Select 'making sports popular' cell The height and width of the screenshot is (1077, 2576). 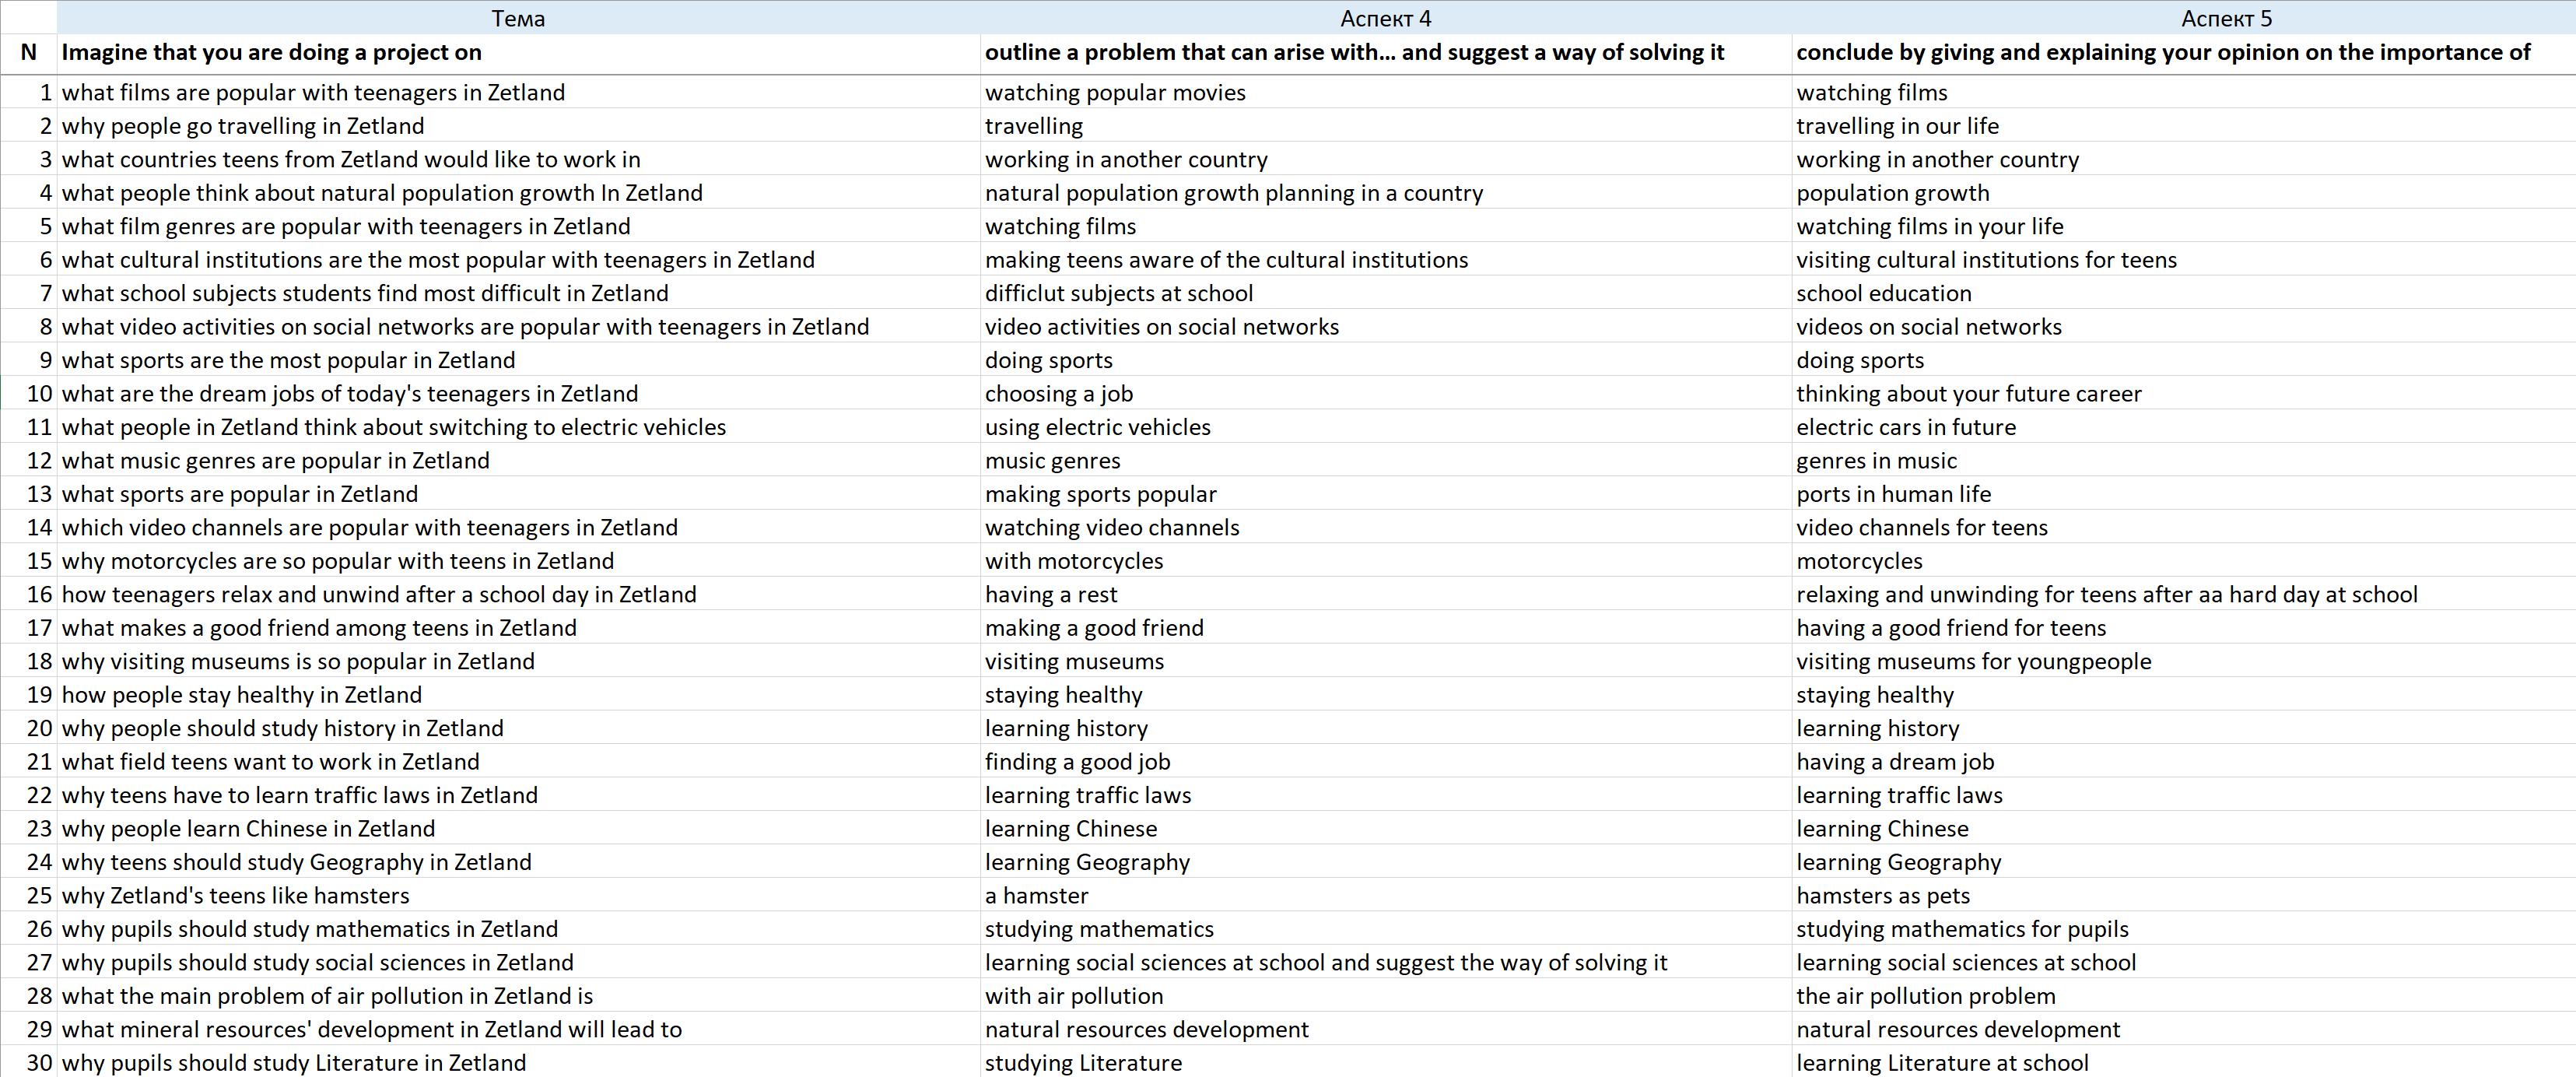(x=1385, y=494)
